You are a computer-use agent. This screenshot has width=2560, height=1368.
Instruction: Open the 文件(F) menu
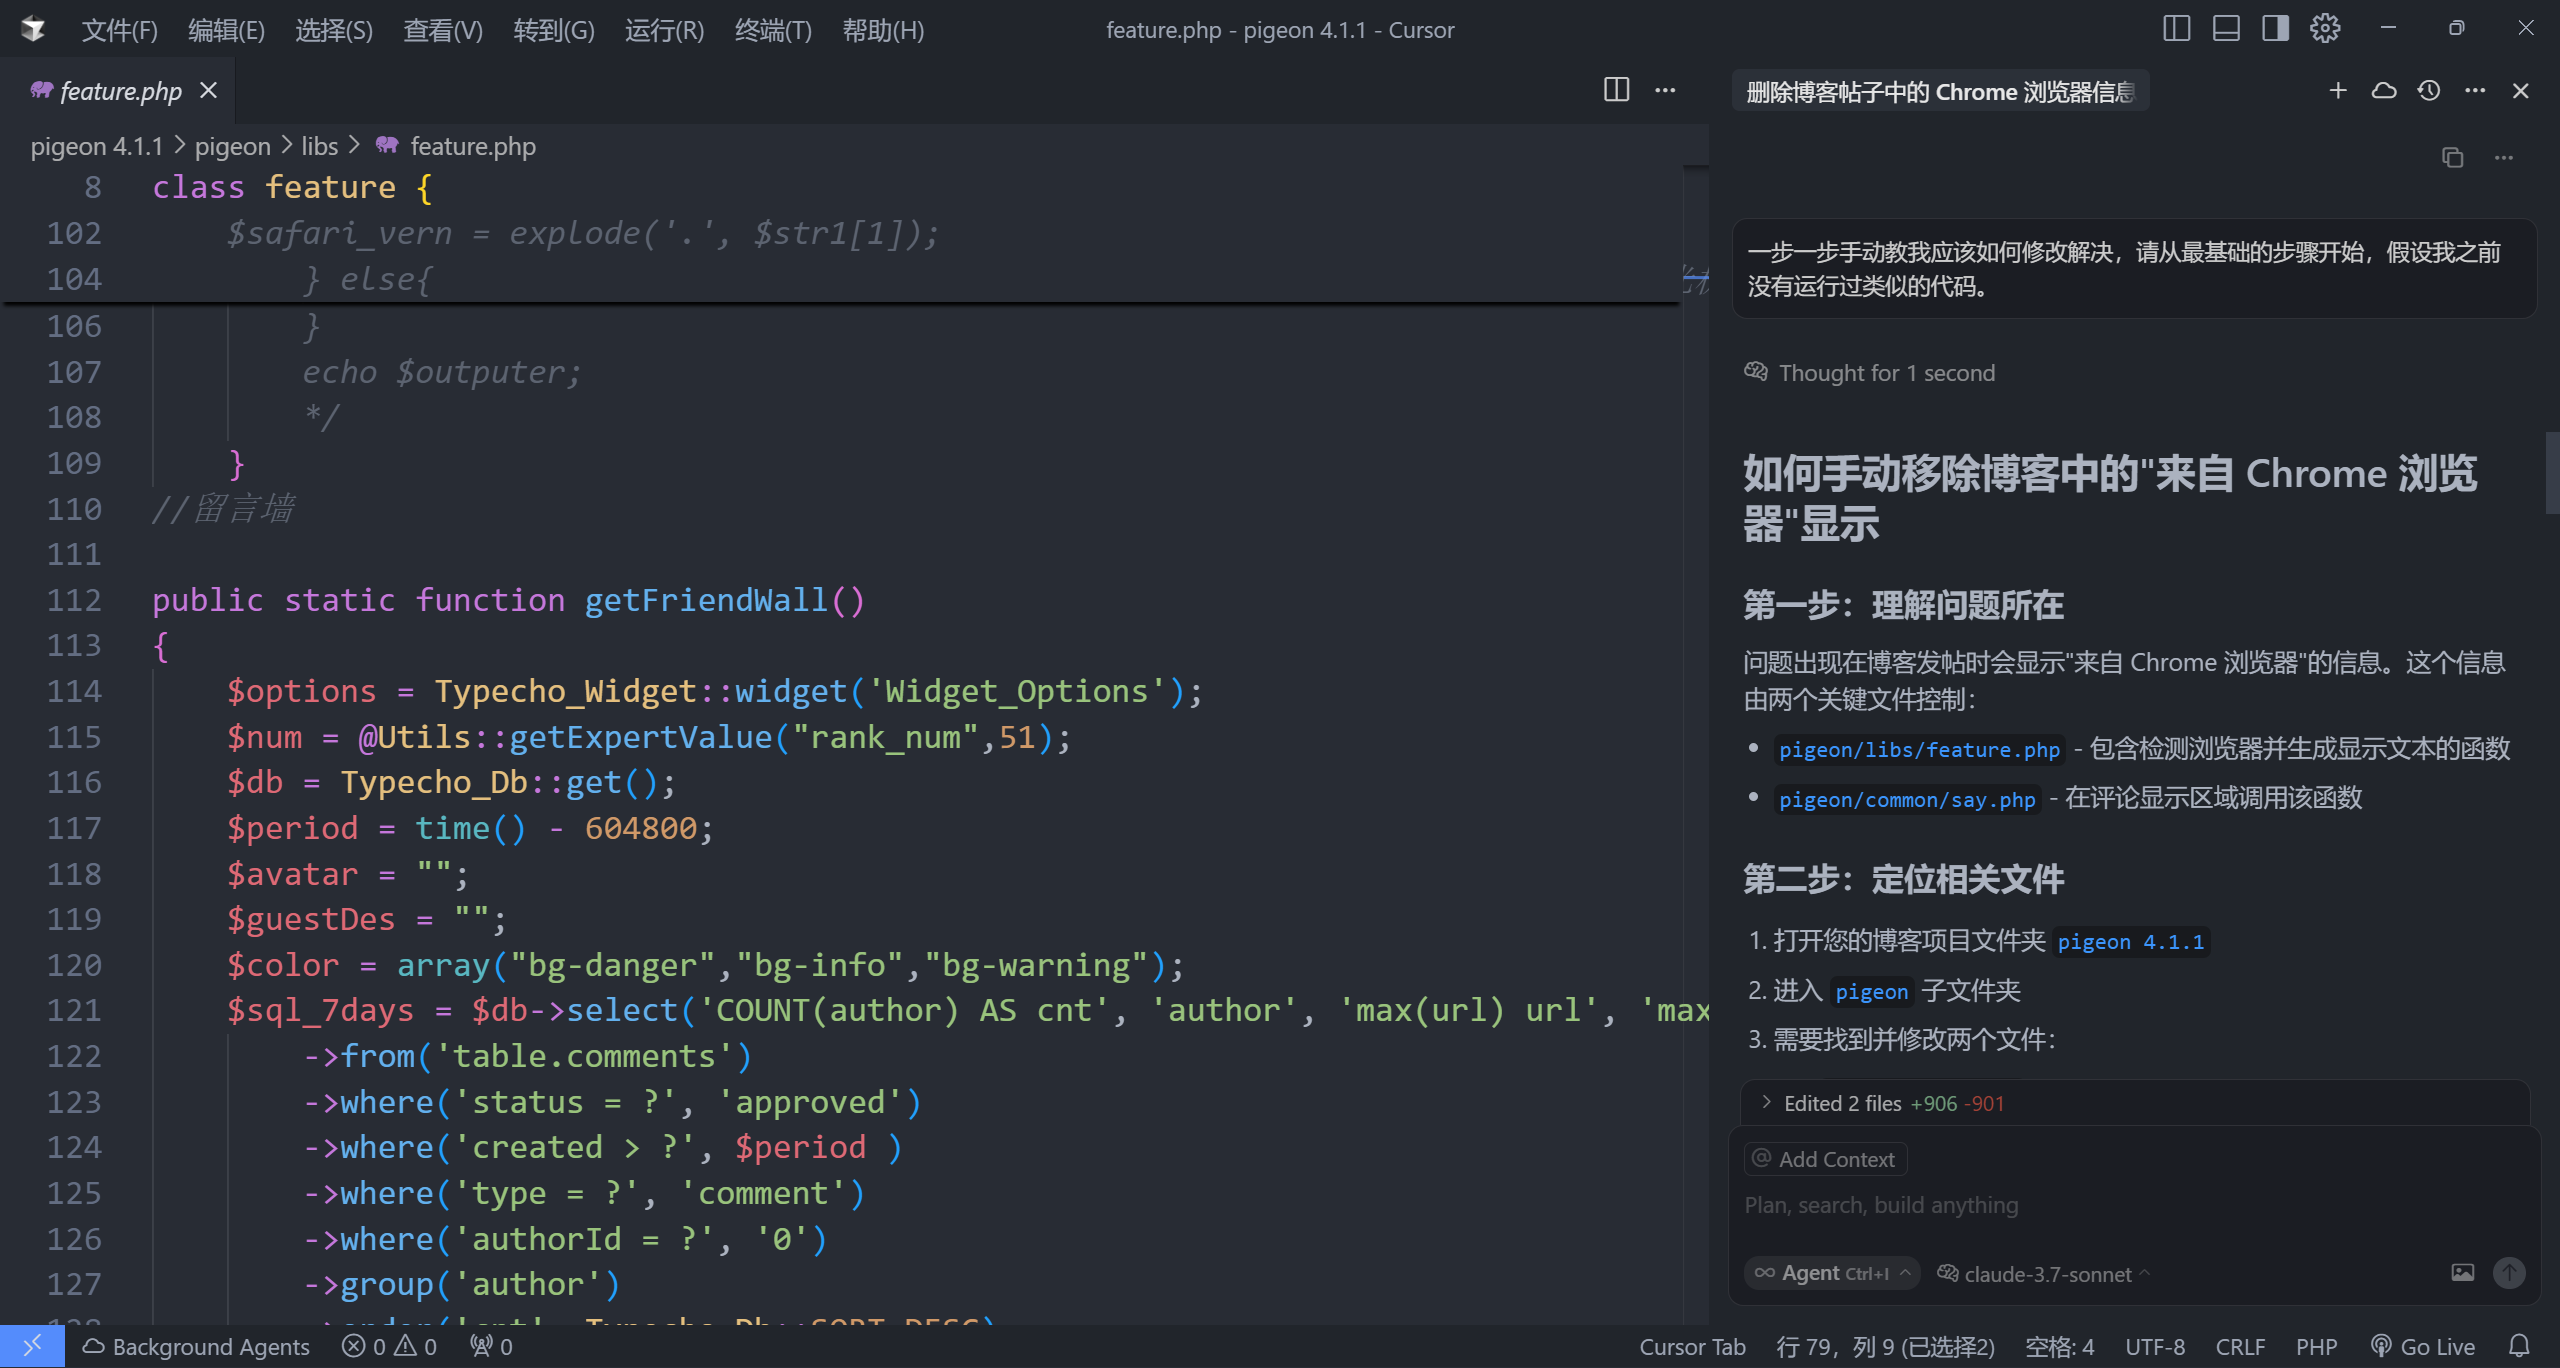[x=119, y=30]
